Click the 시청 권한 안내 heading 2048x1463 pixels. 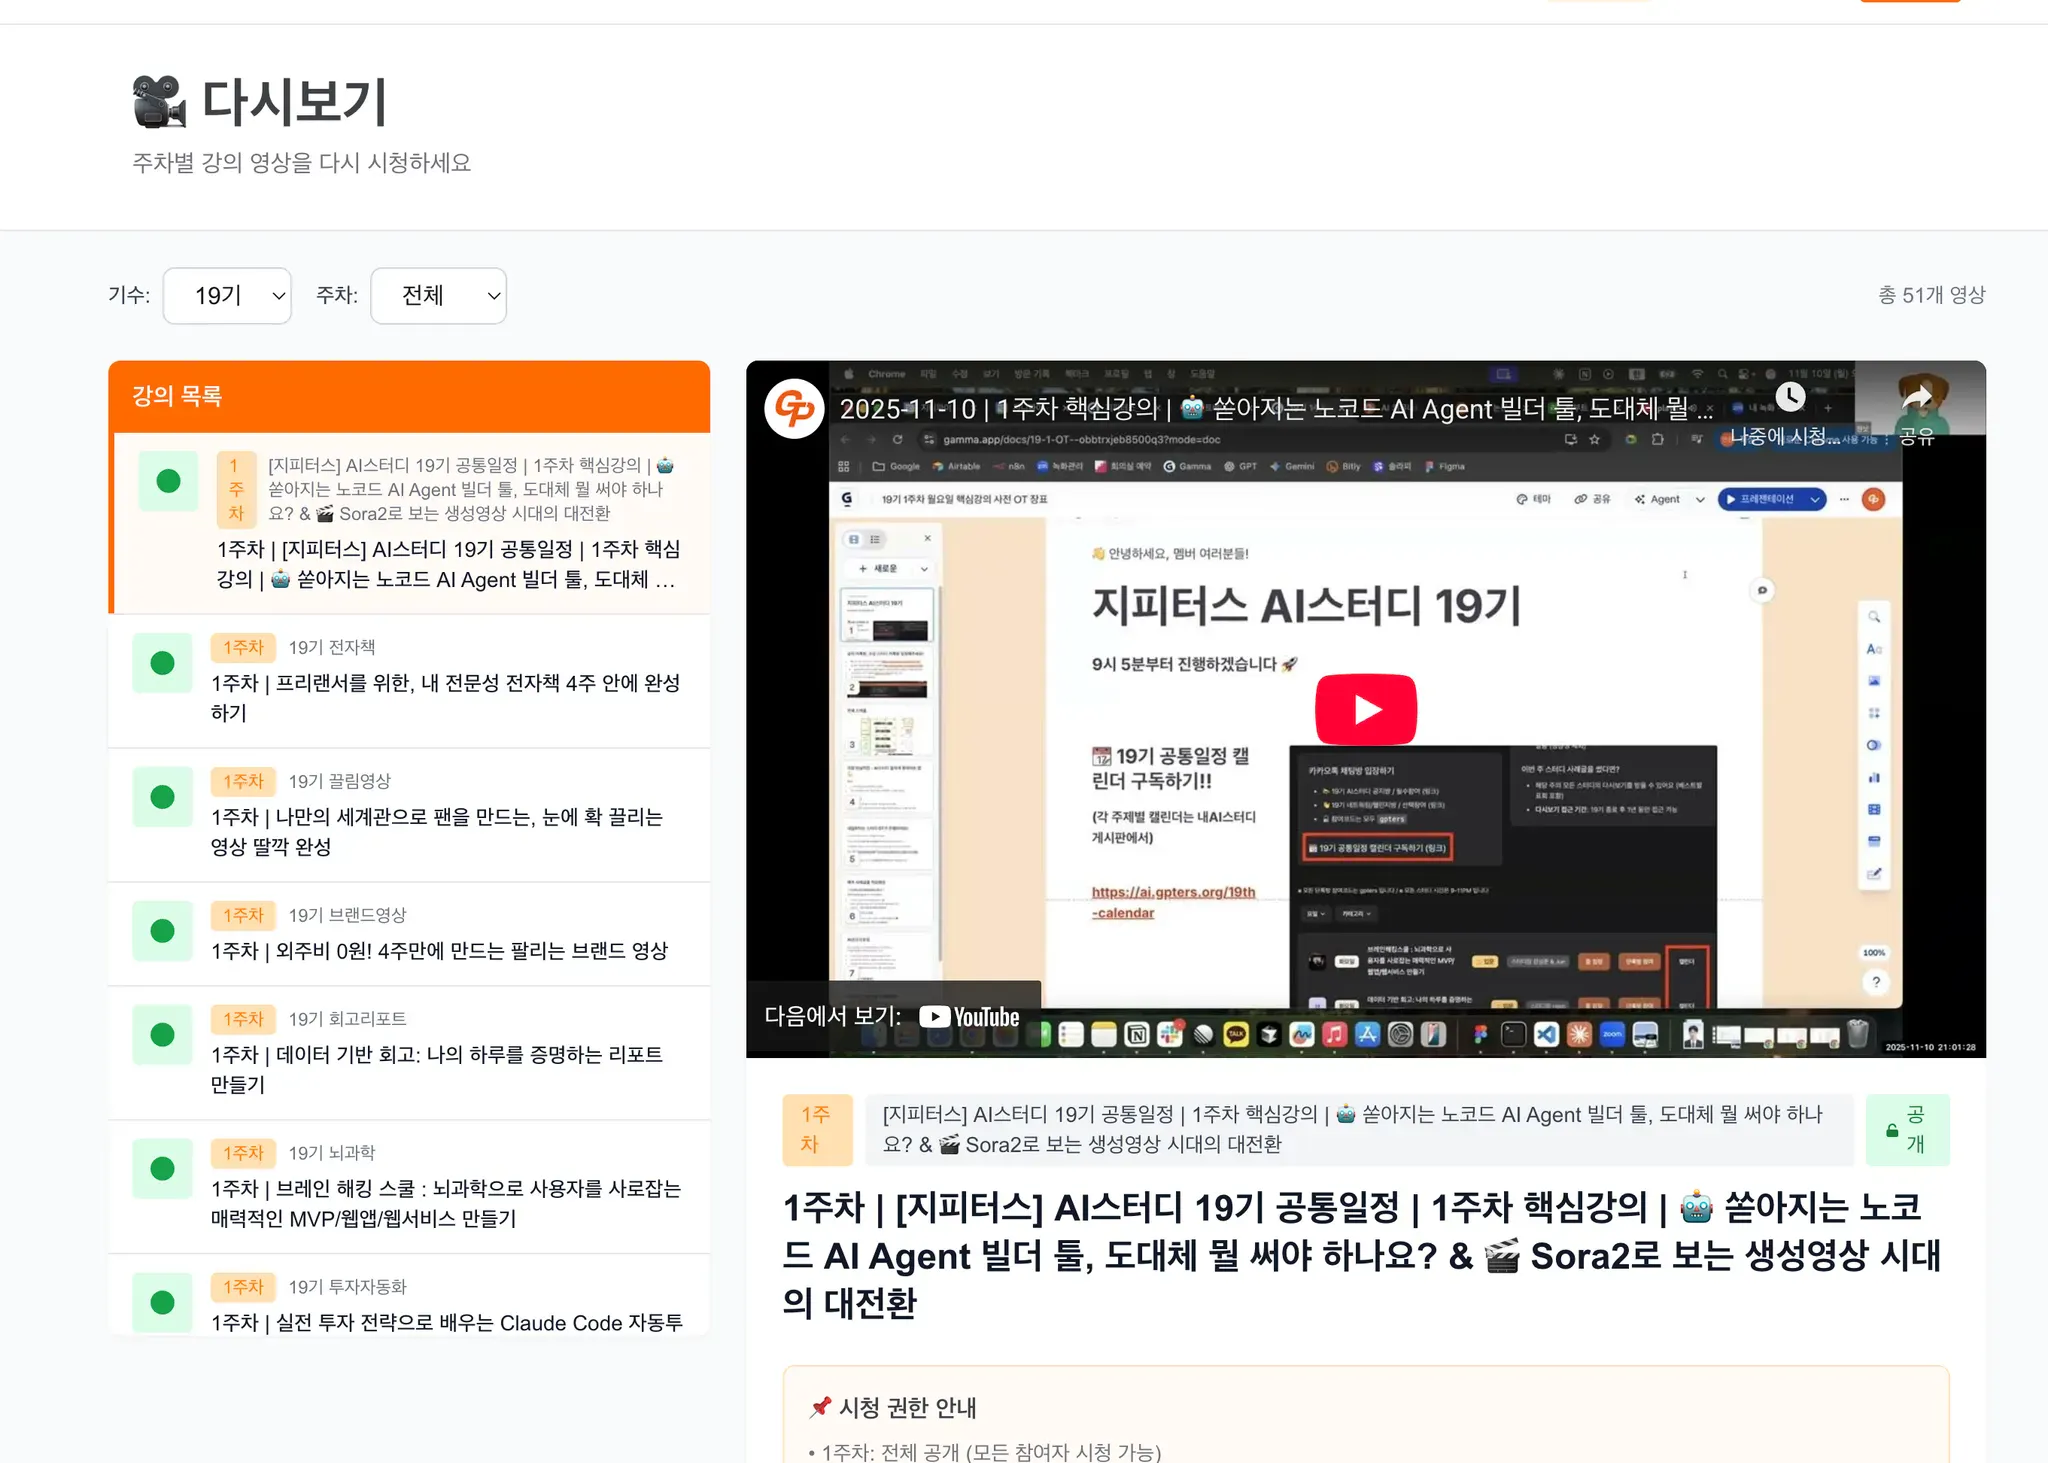tap(907, 1407)
